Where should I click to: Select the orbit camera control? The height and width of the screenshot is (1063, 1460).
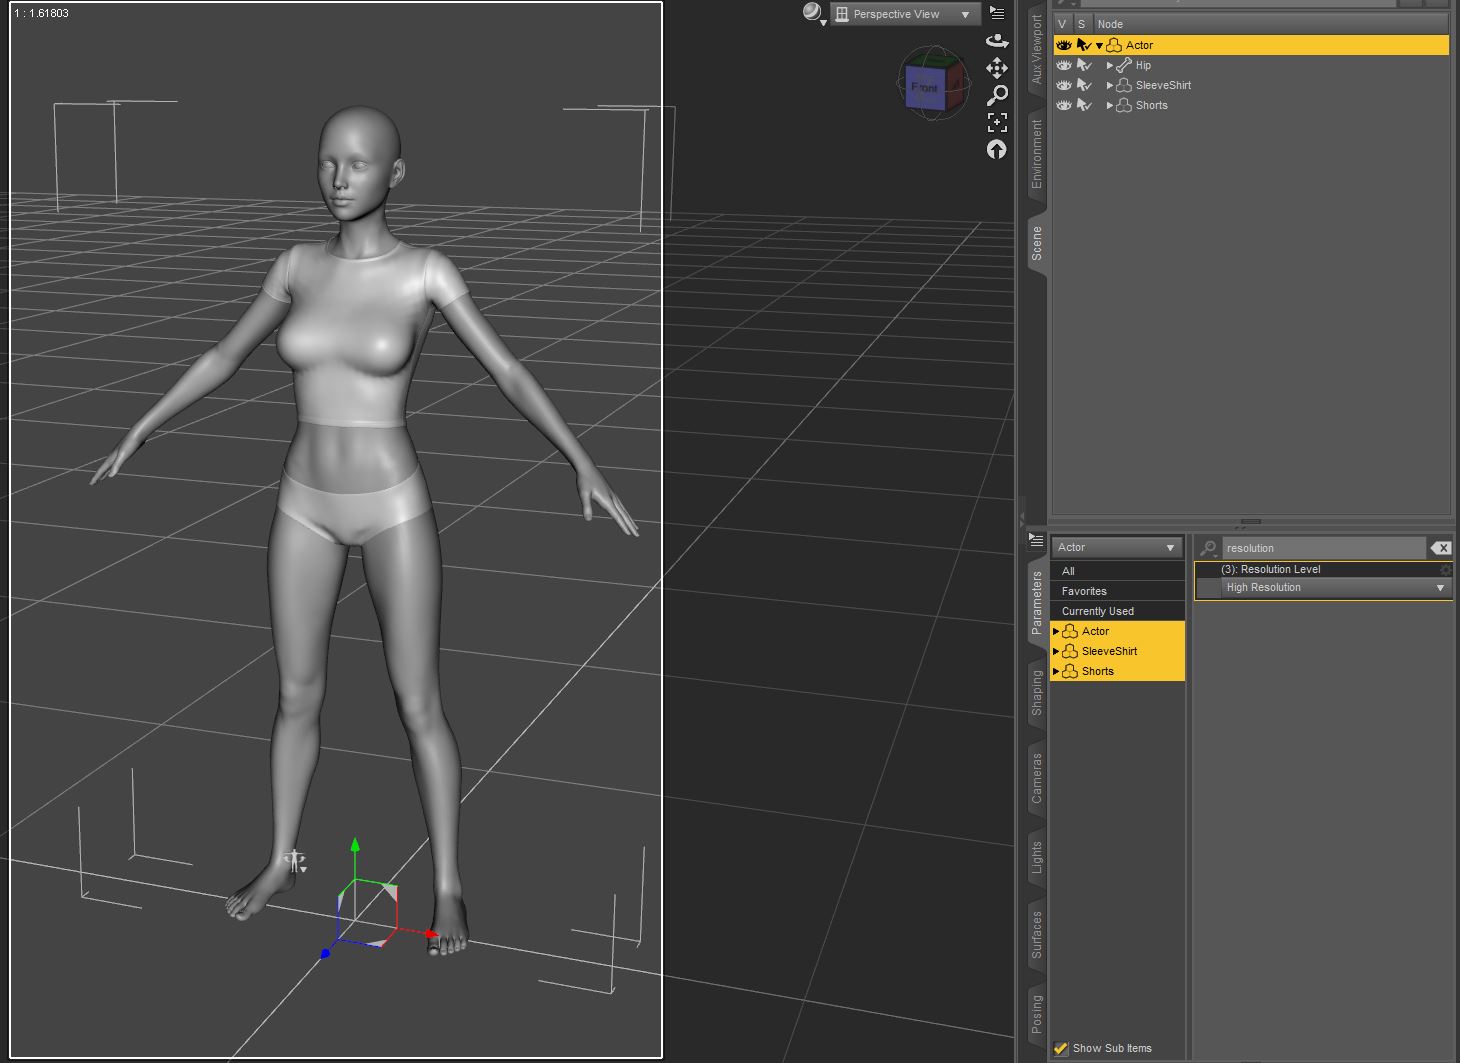pyautogui.click(x=997, y=41)
